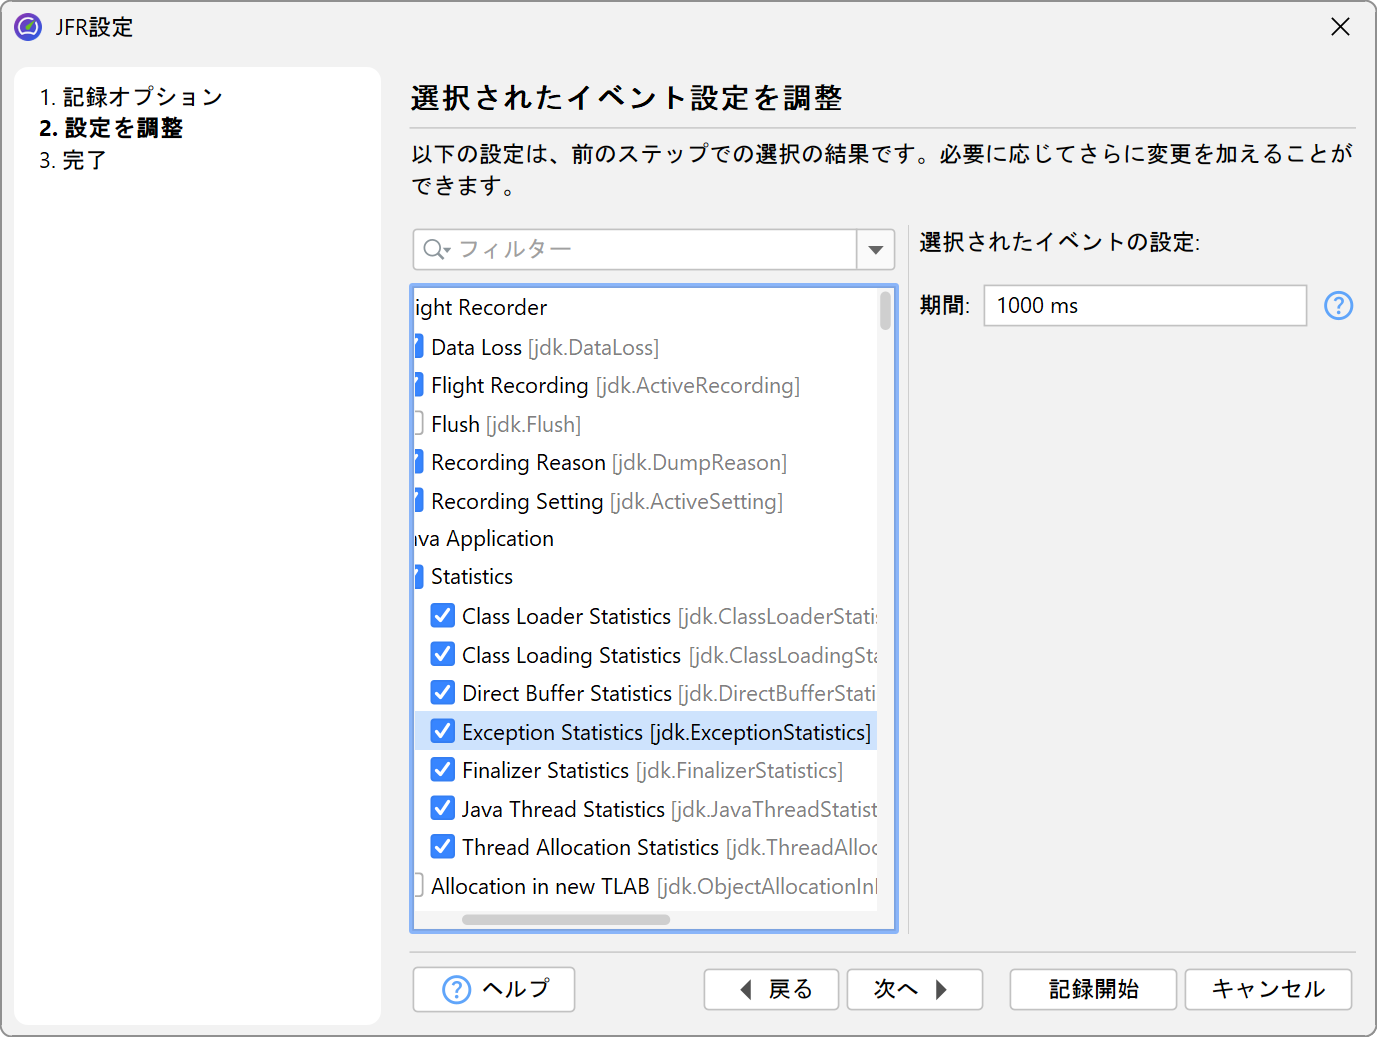Uncheck Class Loader Statistics checkbox
This screenshot has width=1377, height=1037.
[x=442, y=616]
